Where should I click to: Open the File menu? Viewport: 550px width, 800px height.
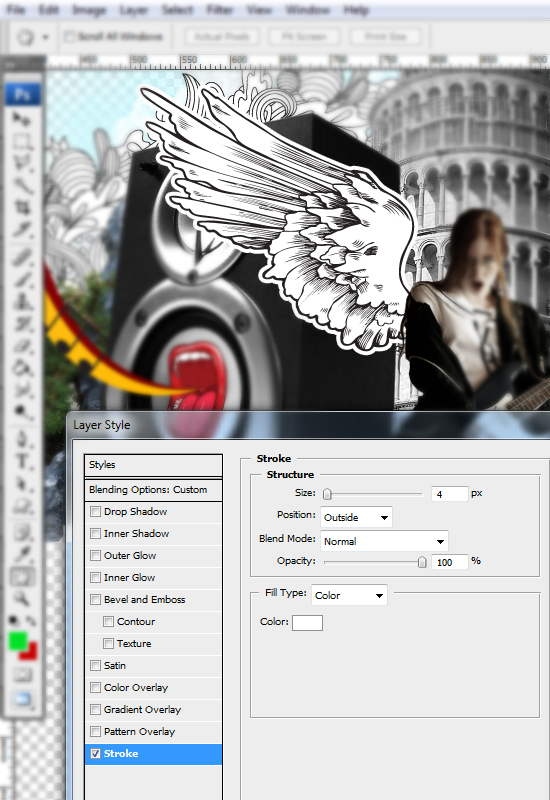point(16,10)
